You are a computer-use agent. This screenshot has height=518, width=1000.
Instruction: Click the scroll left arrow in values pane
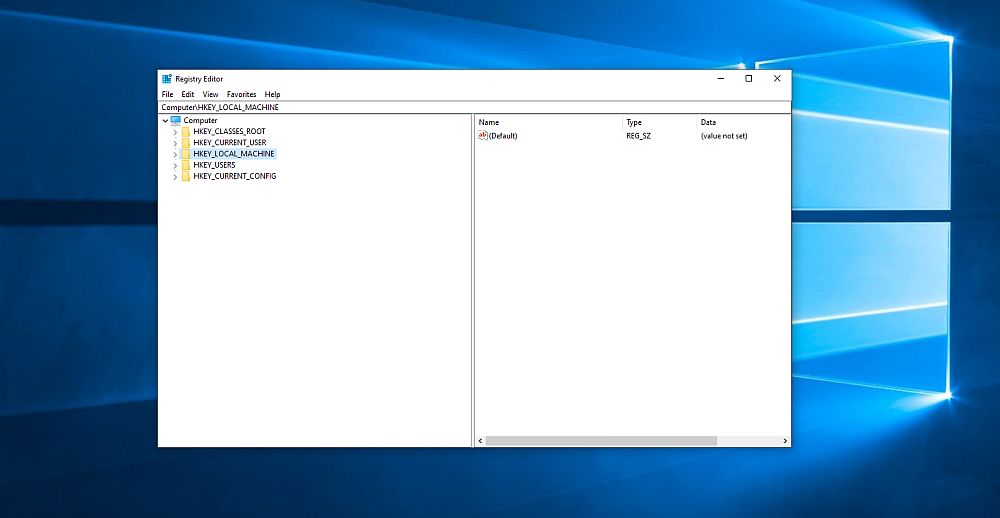click(481, 441)
